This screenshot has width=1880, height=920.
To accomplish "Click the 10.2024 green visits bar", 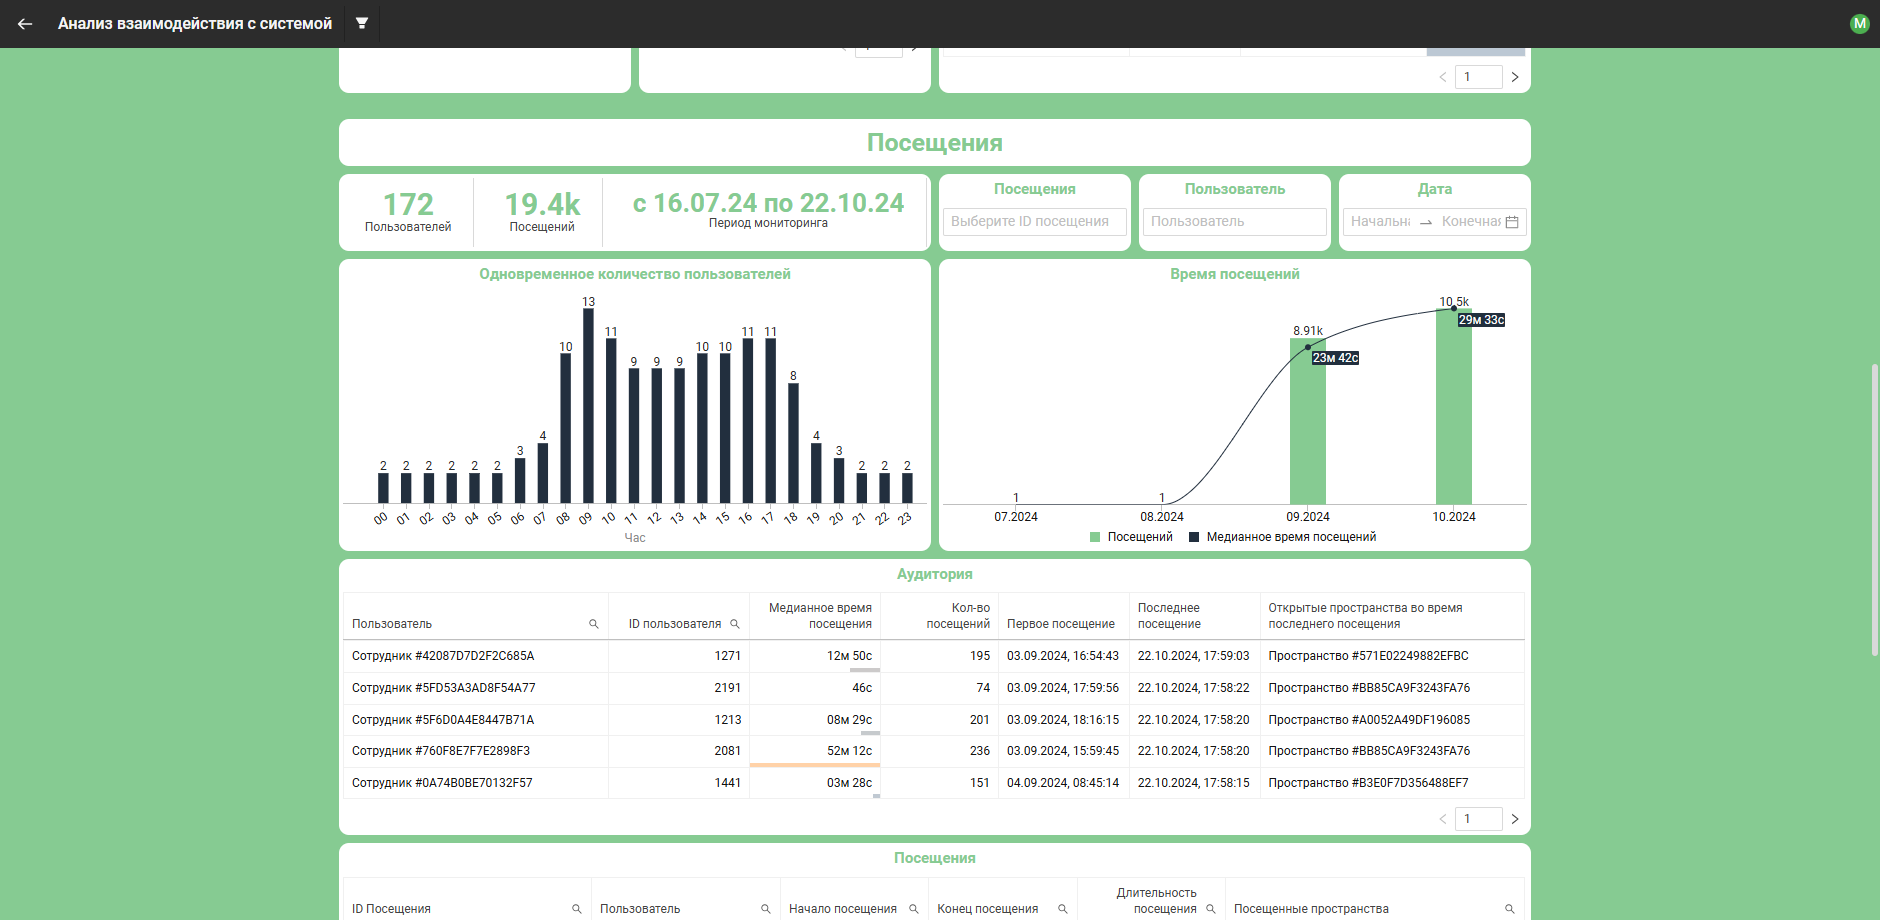I will click(1454, 407).
